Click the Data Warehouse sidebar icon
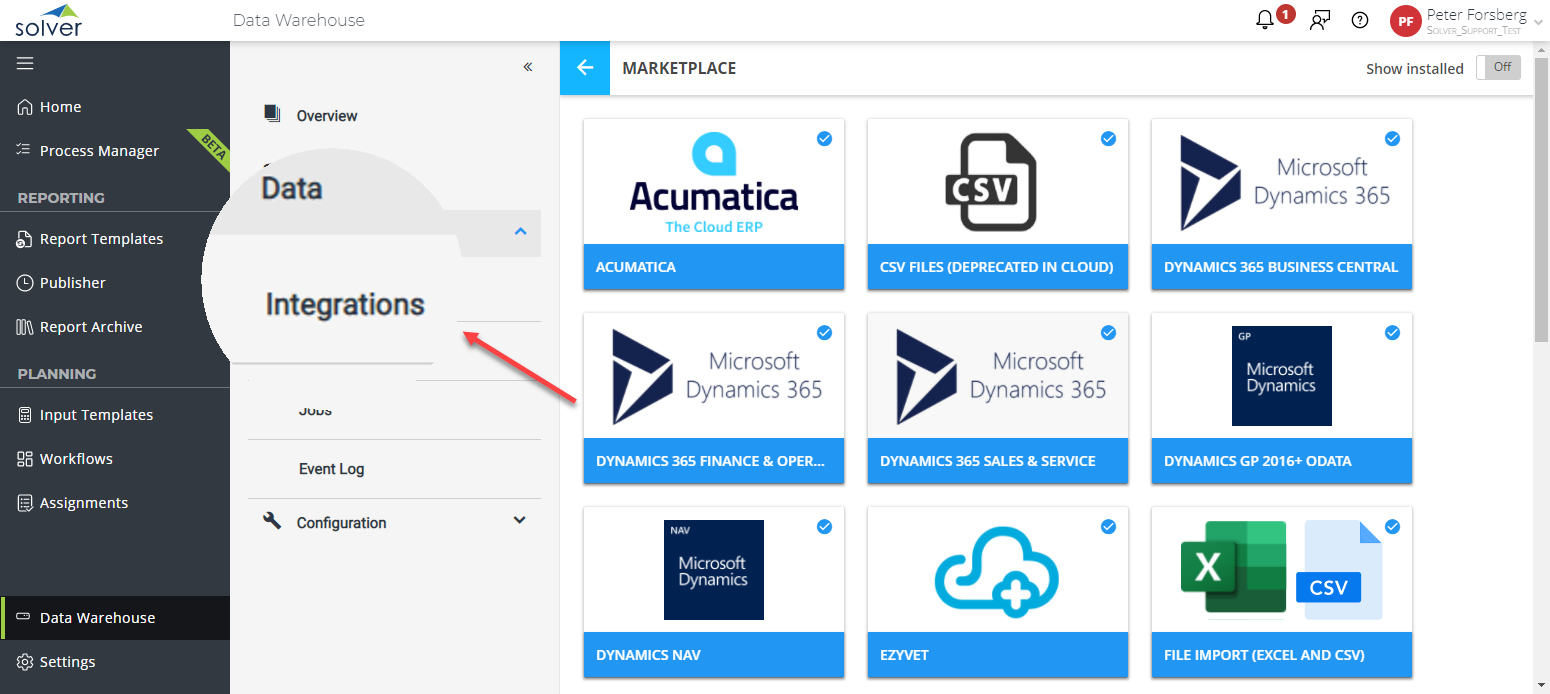The image size is (1550, 694). pyautogui.click(x=23, y=617)
